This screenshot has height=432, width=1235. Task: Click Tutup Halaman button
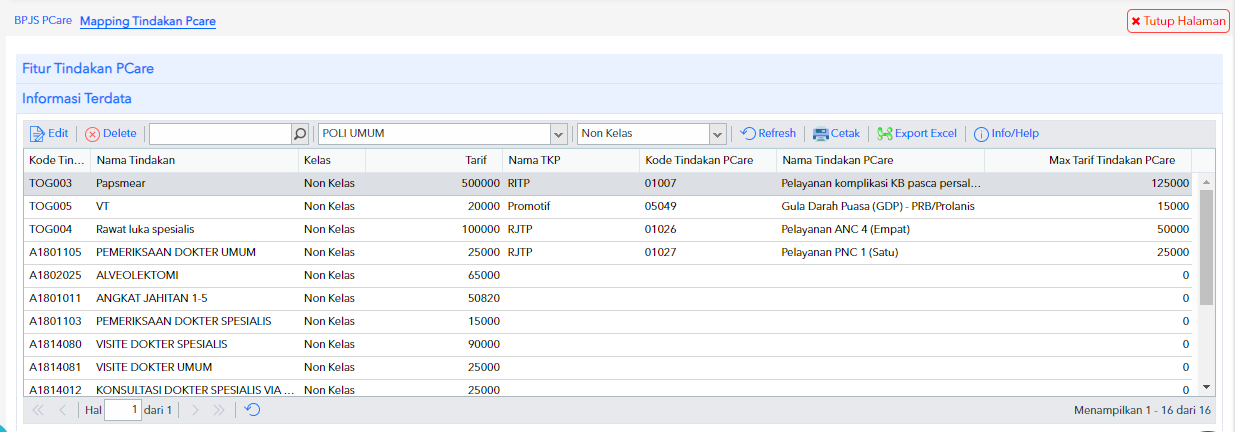(1178, 21)
